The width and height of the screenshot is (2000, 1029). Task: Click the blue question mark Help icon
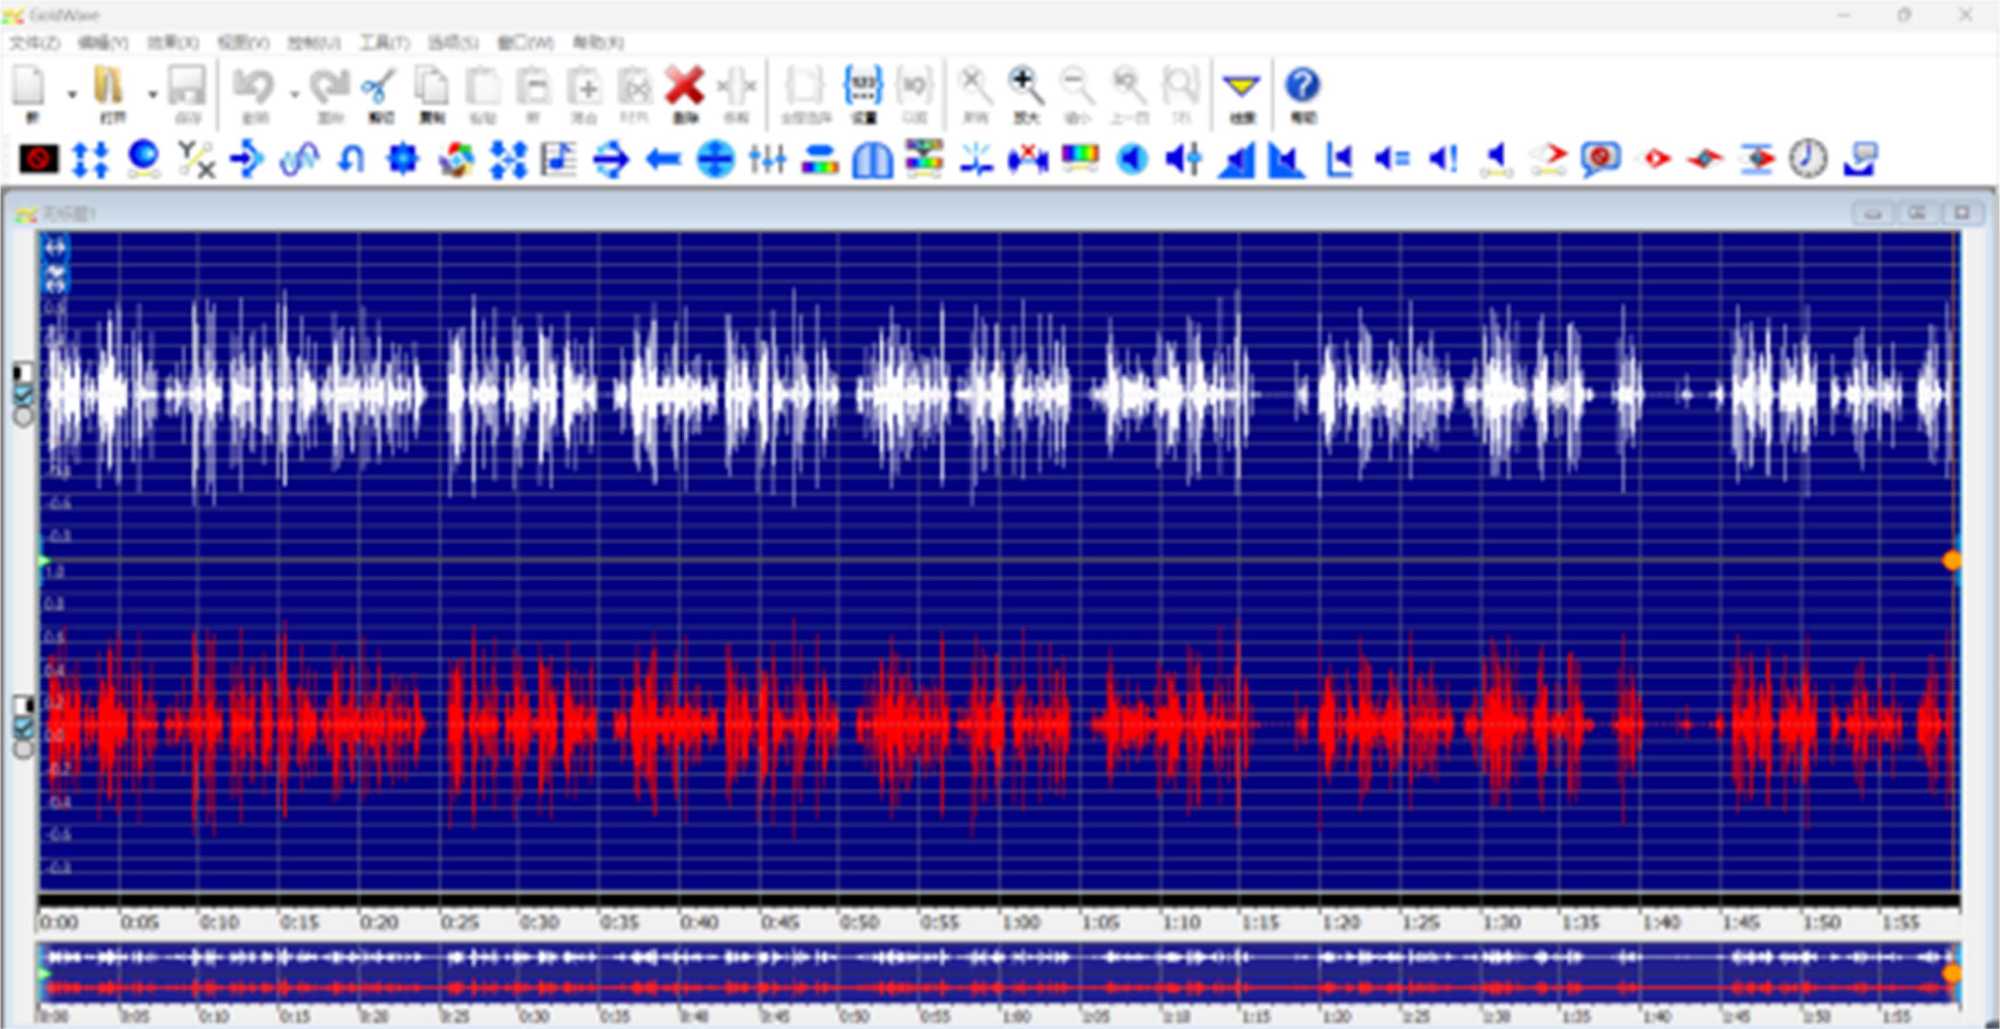[x=1302, y=87]
